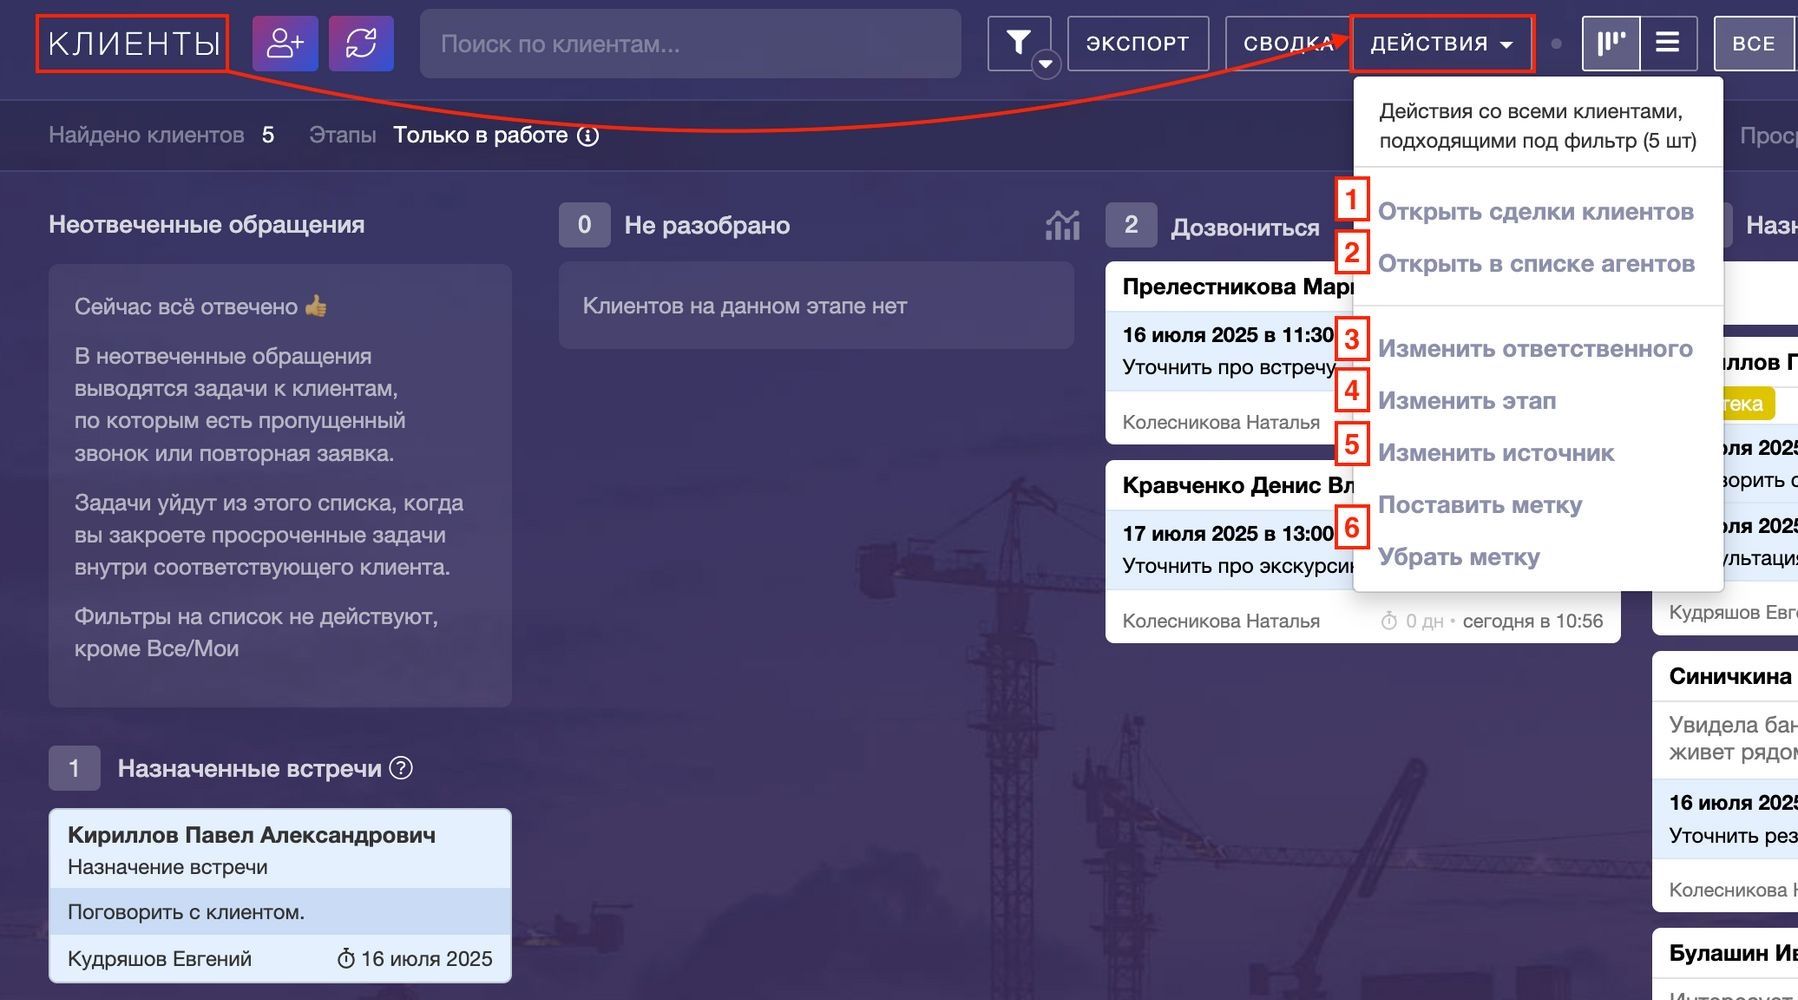Select Открыть сделки клиентов menu item
Screen dimensions: 1798x1000
pyautogui.click(x=1536, y=211)
